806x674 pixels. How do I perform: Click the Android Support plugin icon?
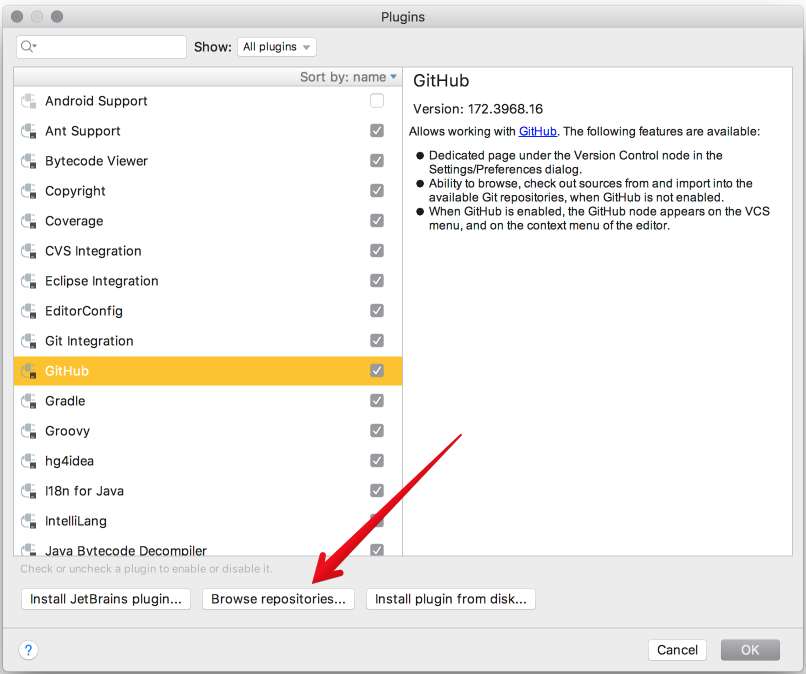29,101
